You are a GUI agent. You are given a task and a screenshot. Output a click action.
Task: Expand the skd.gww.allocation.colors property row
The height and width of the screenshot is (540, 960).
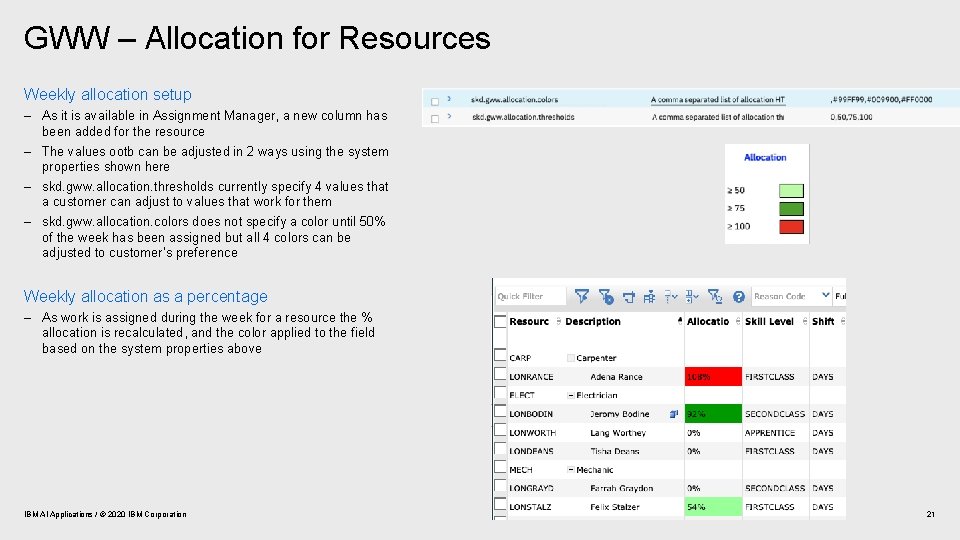pyautogui.click(x=449, y=99)
